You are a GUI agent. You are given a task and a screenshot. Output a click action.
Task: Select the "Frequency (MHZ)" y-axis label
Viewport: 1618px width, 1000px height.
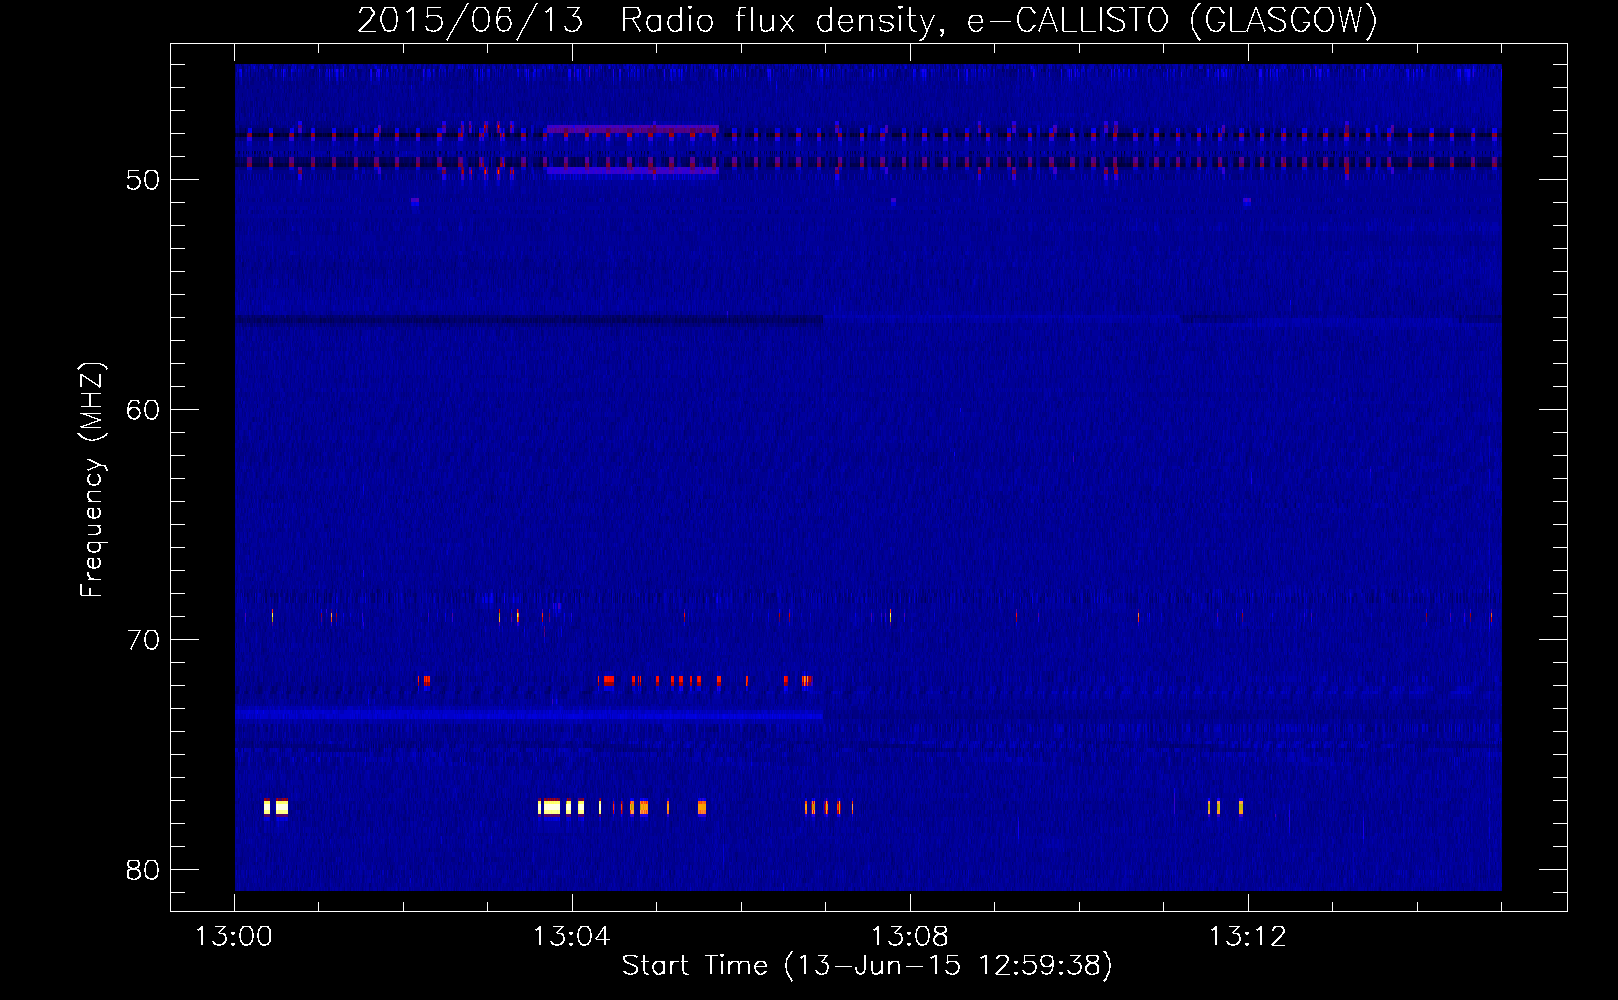point(92,480)
